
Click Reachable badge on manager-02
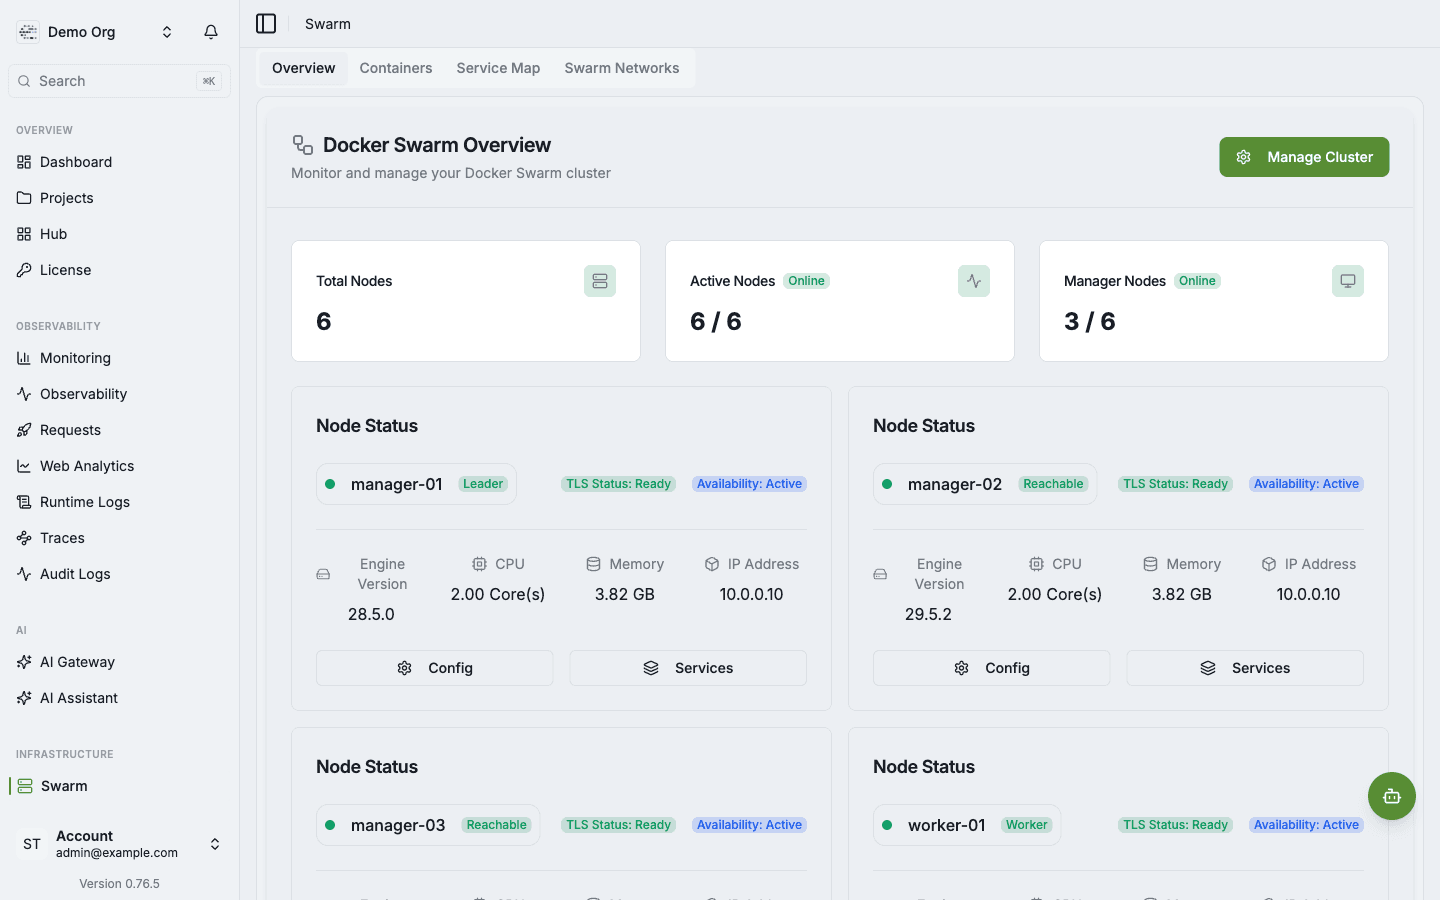(1053, 484)
